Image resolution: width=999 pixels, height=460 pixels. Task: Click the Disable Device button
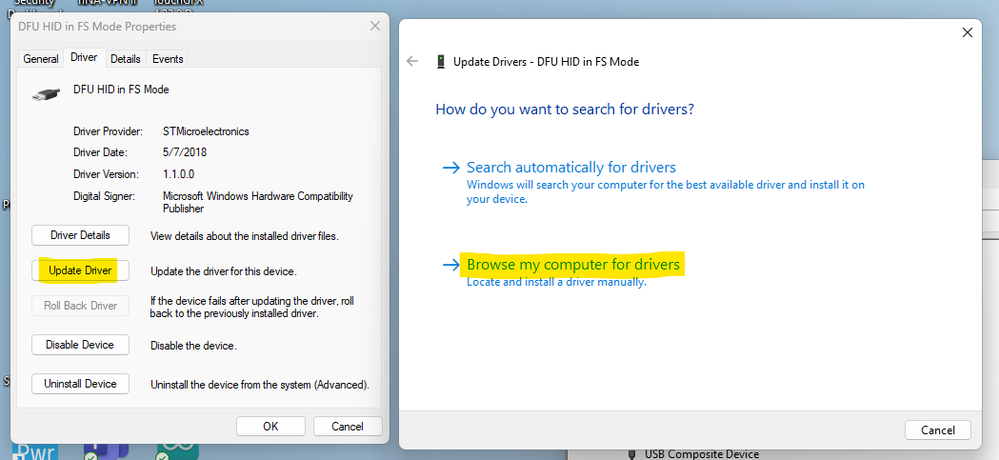pyautogui.click(x=80, y=345)
